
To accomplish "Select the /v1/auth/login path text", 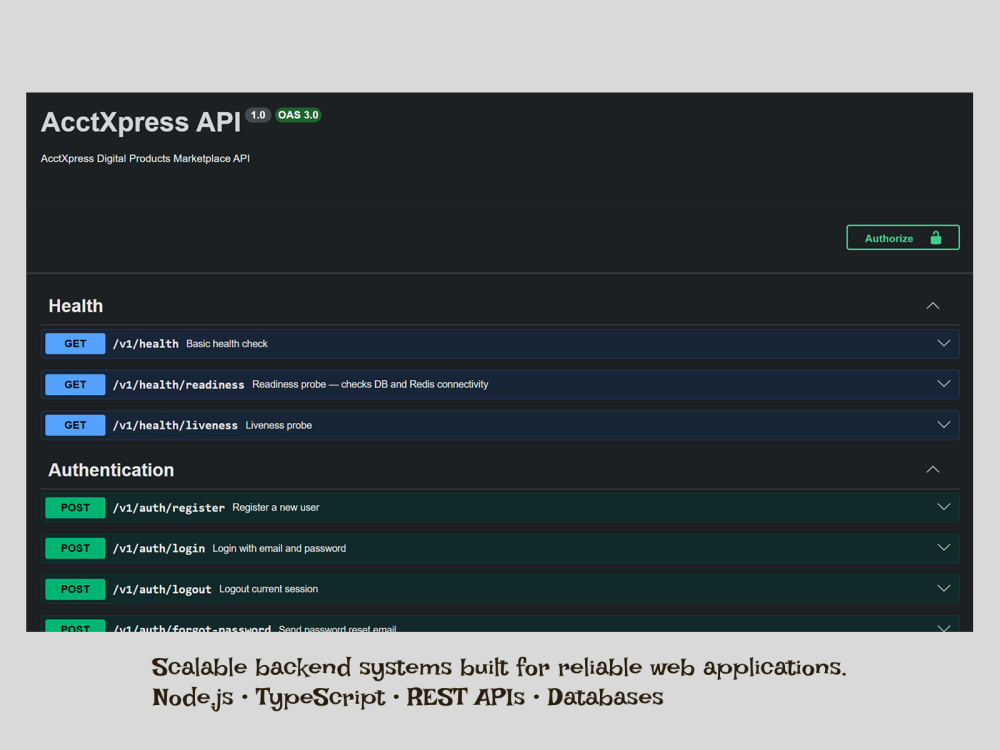I will point(159,548).
